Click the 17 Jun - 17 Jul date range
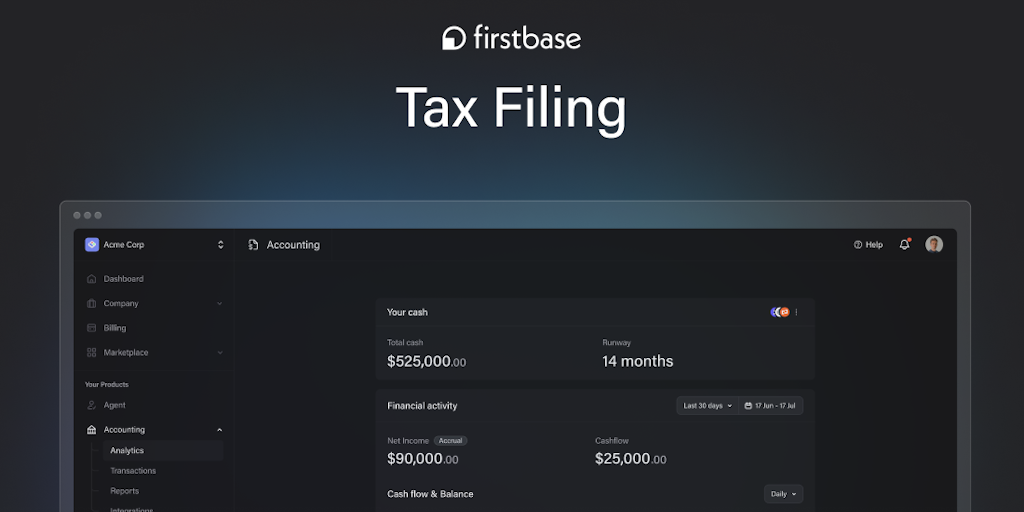Screen dimensions: 1024x512 pos(772,406)
